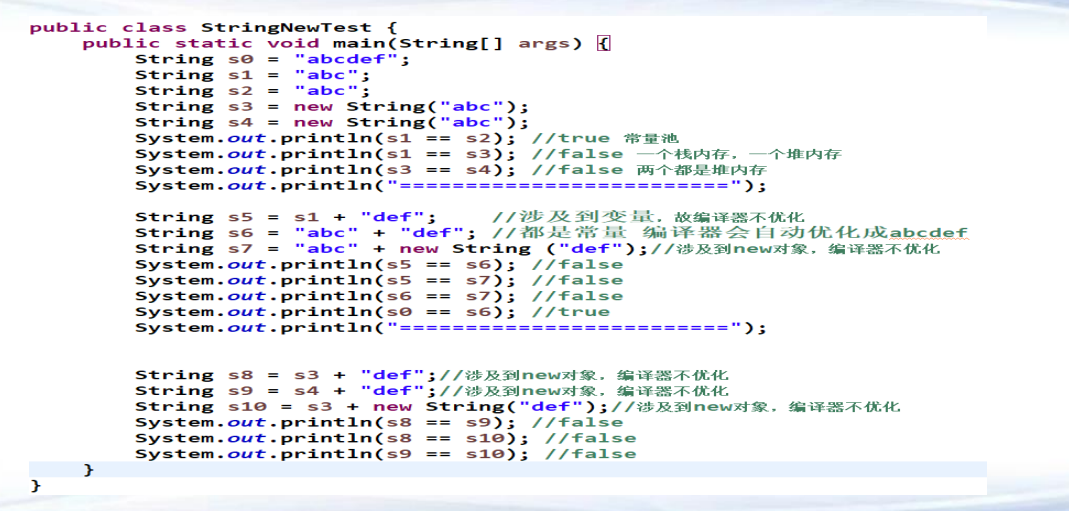Click the comment ending with 'abcdef' on s6 line

click(x=729, y=233)
